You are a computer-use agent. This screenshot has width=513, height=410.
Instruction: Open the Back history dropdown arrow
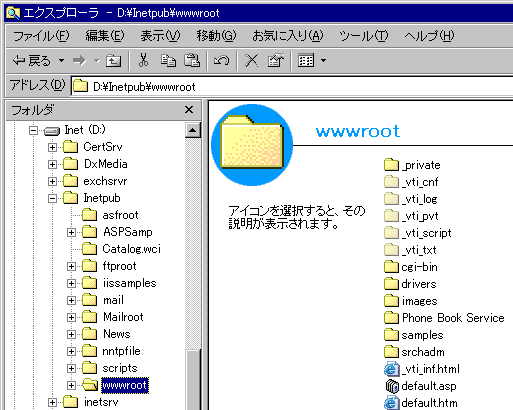61,61
